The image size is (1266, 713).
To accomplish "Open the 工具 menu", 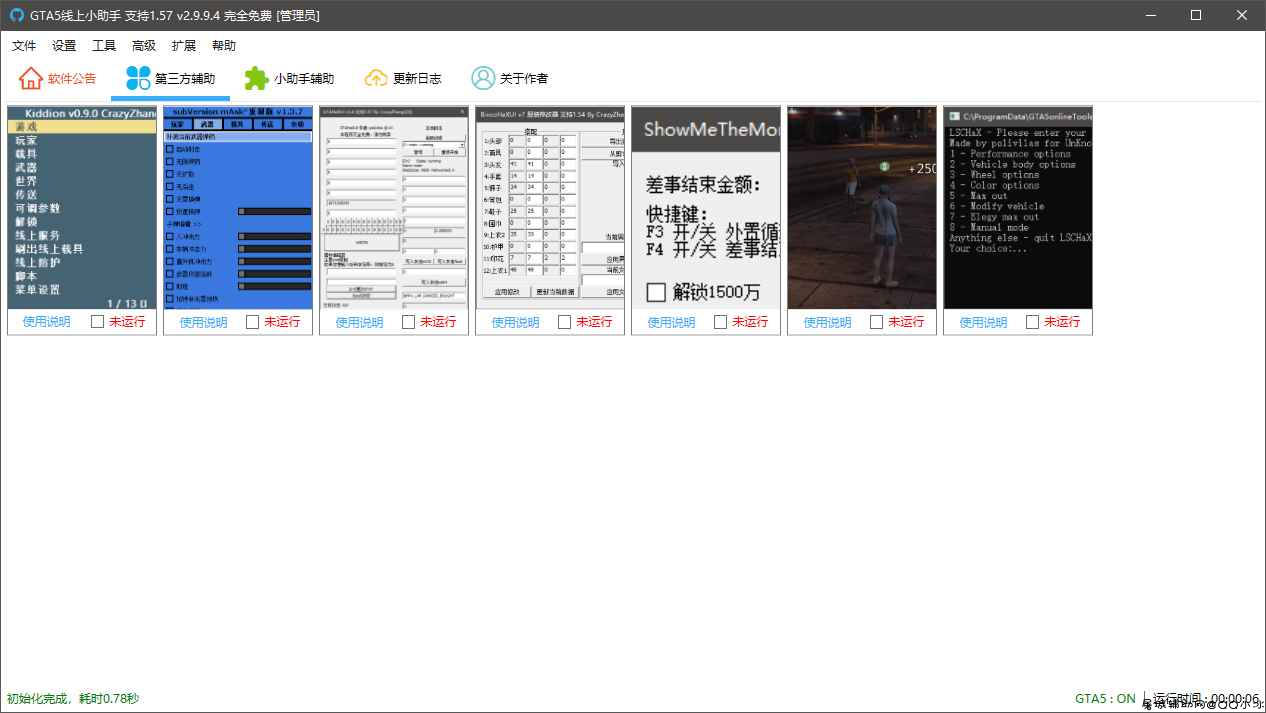I will tap(104, 46).
